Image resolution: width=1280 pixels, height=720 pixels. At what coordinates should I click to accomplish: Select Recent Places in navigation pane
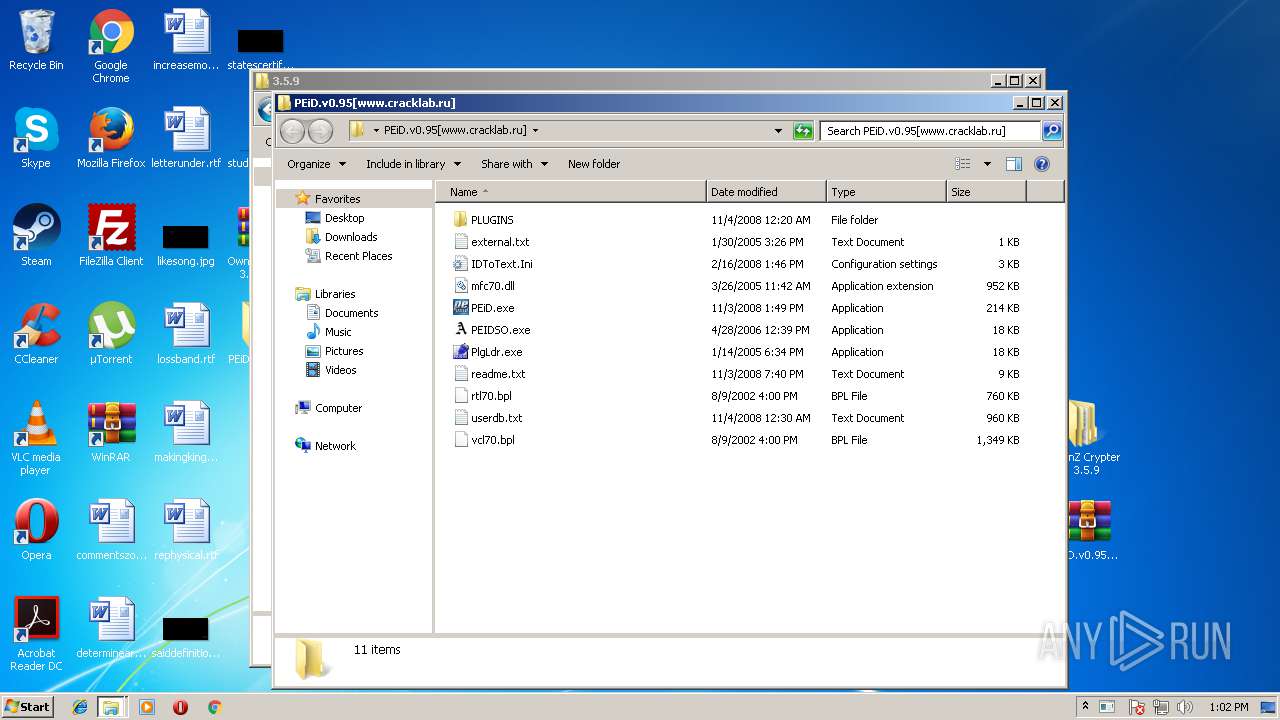(x=358, y=256)
